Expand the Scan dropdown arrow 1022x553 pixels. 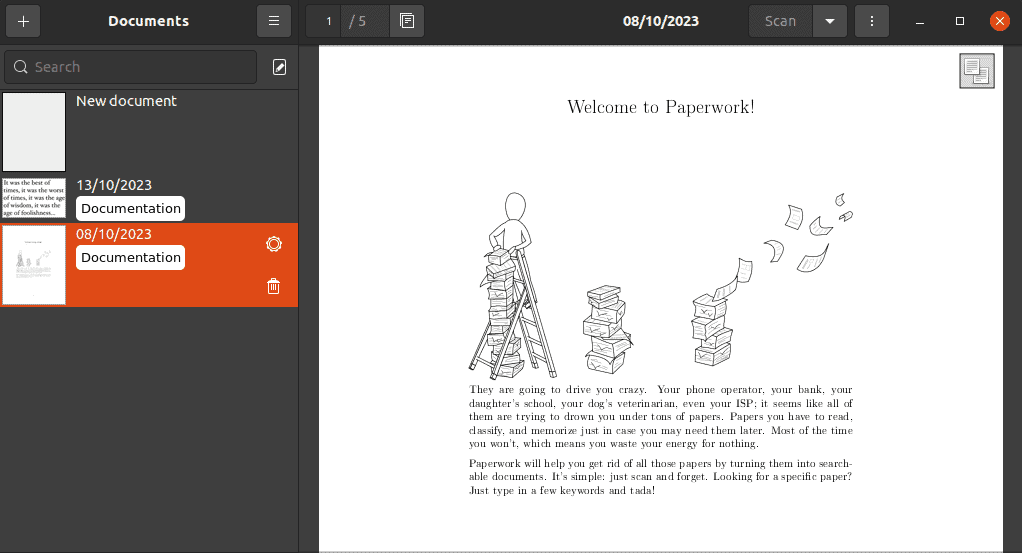[x=830, y=21]
